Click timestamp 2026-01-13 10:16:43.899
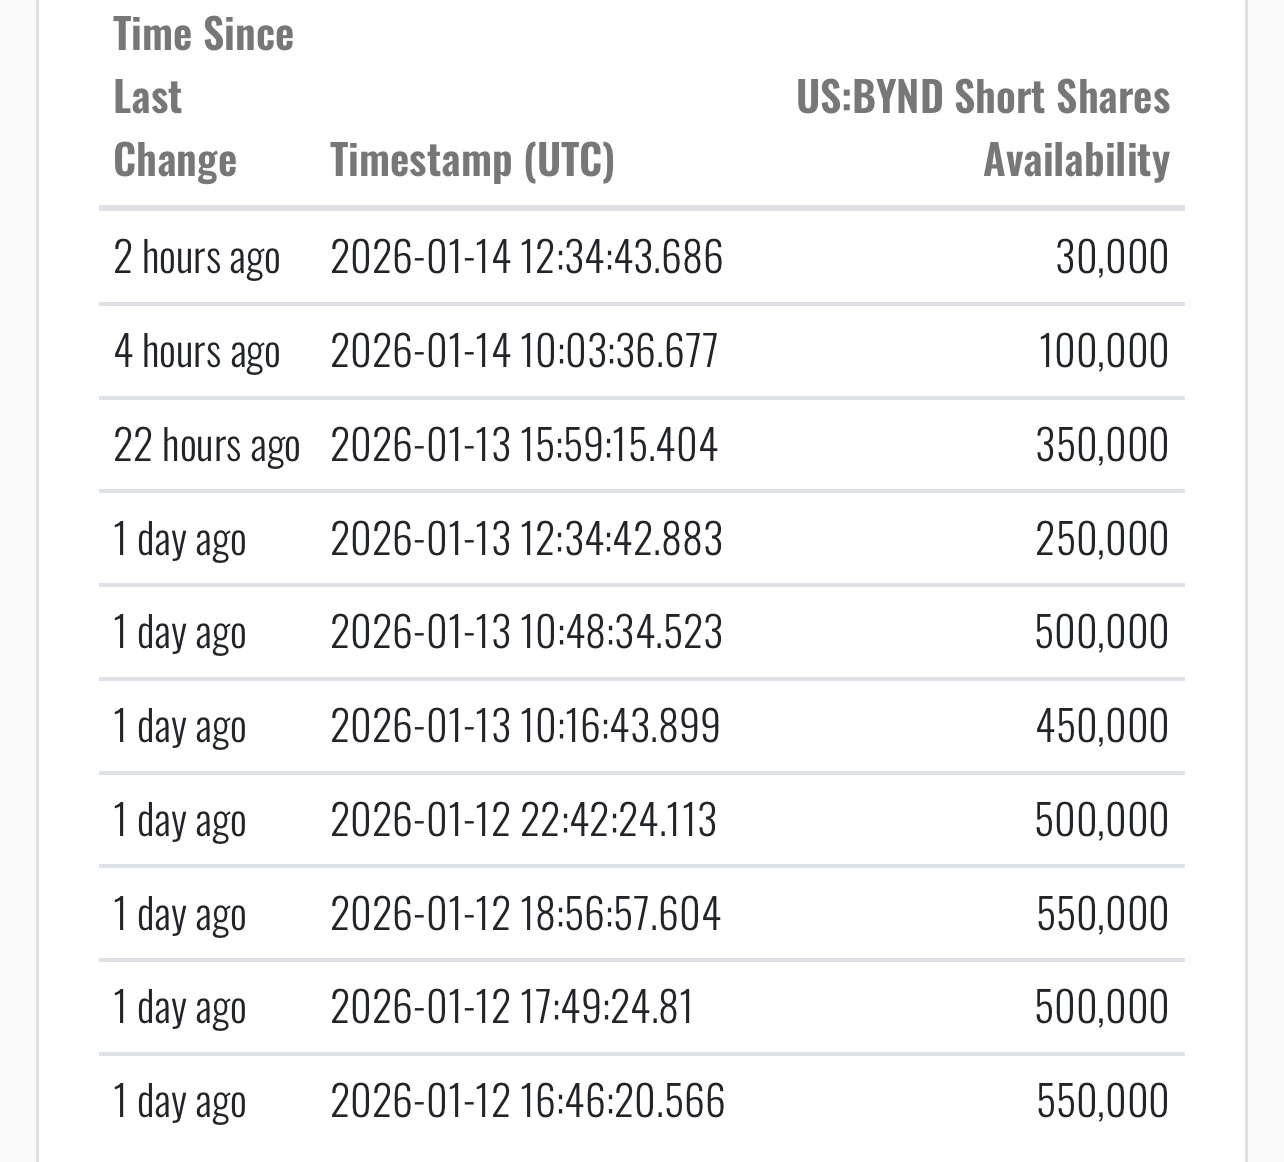Screen dimensions: 1284x1162 (525, 726)
